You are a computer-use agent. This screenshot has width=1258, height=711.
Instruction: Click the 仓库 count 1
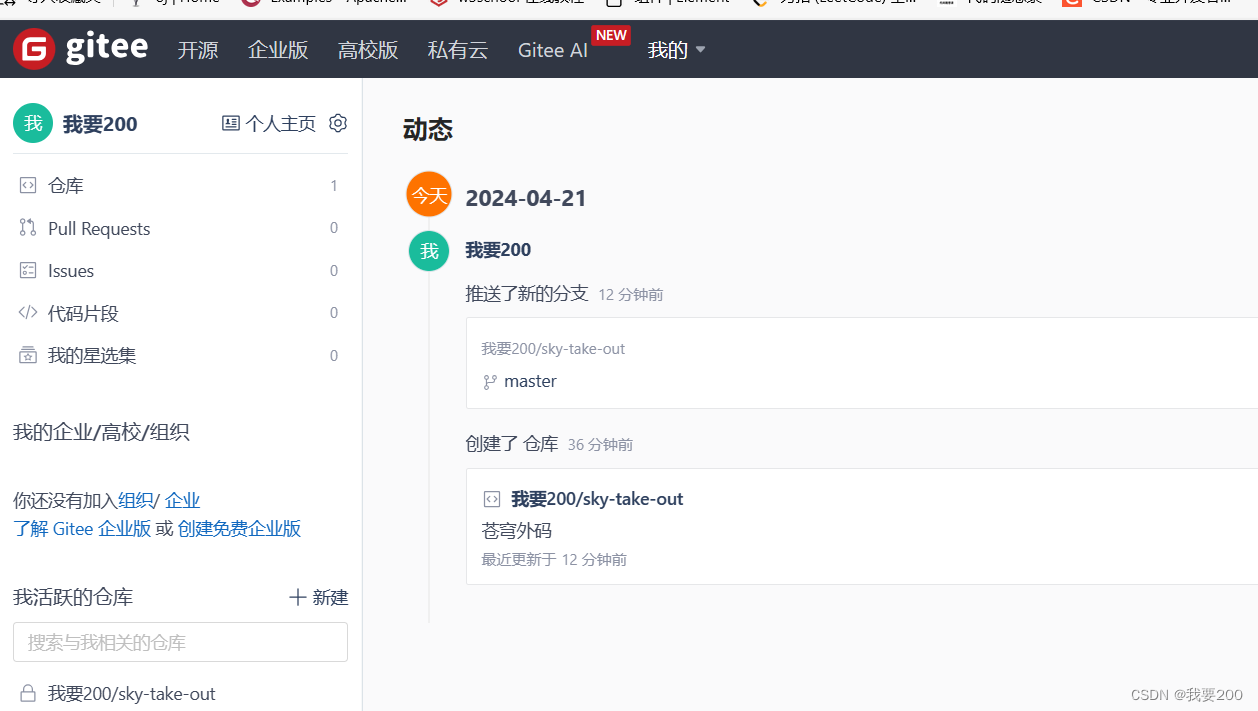(x=334, y=186)
